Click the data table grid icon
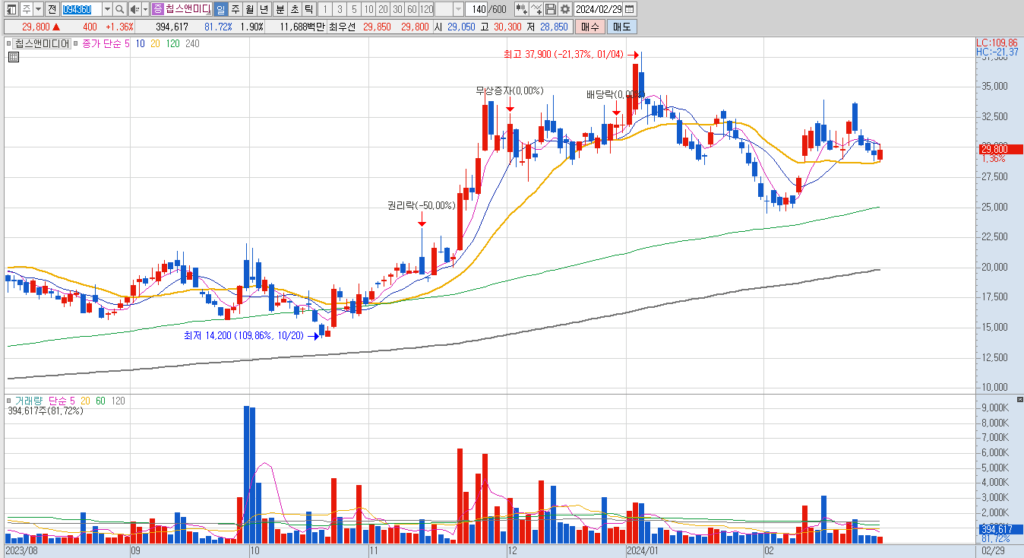The width and height of the screenshot is (1024, 558). coord(13,57)
